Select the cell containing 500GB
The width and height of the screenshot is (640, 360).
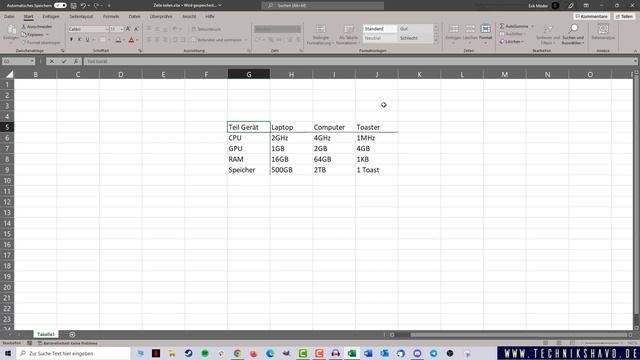pyautogui.click(x=291, y=170)
